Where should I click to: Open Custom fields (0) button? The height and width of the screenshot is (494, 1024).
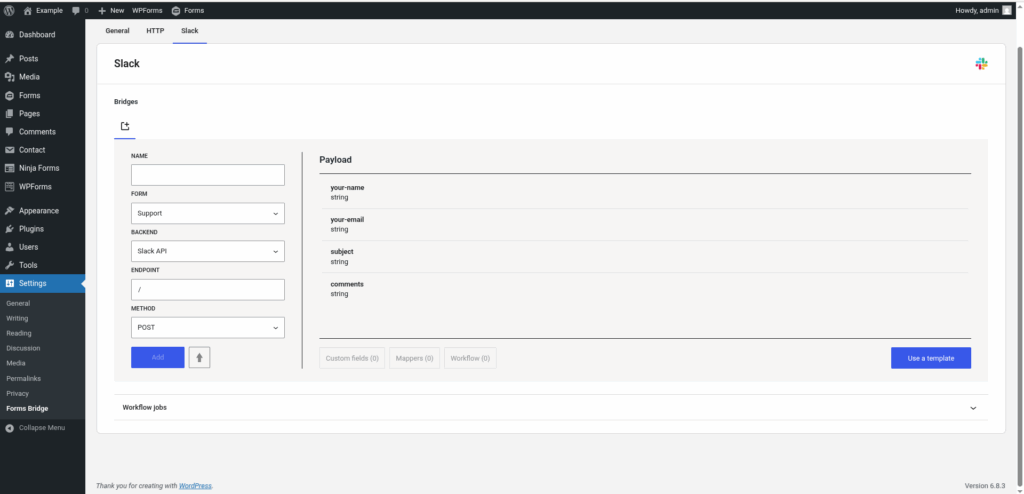(352, 358)
